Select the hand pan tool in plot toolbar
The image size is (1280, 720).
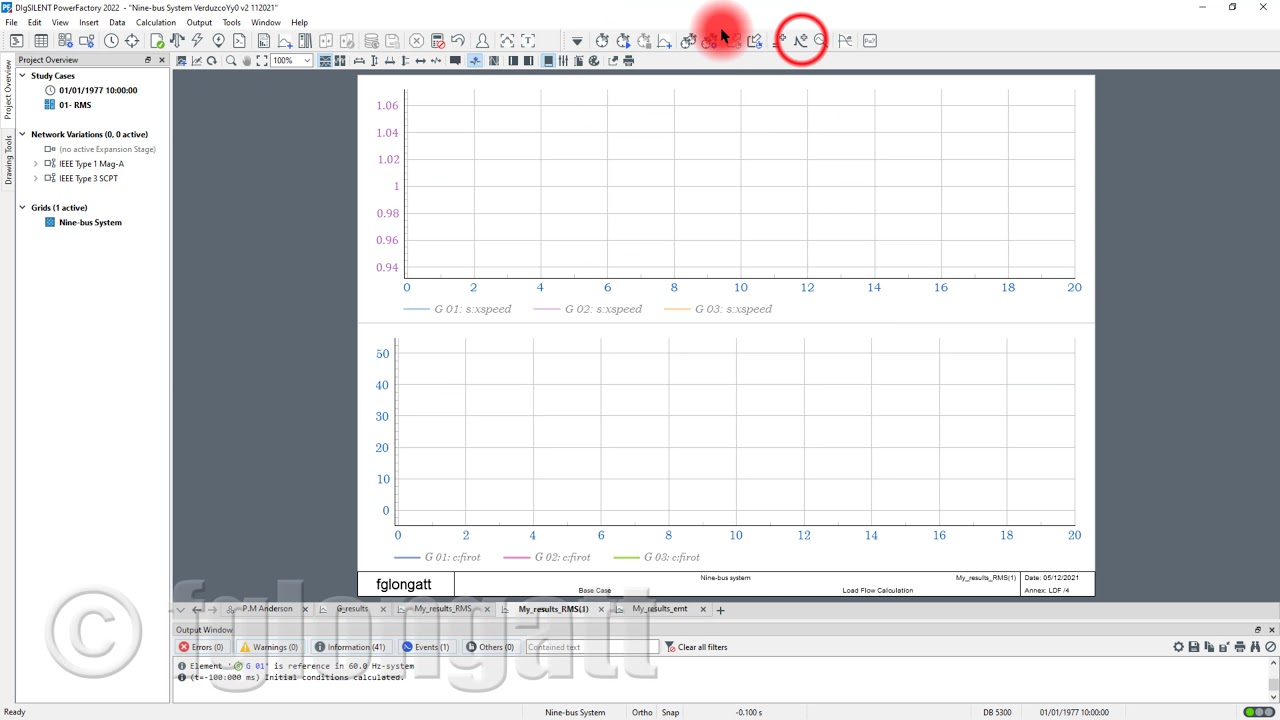tap(246, 61)
